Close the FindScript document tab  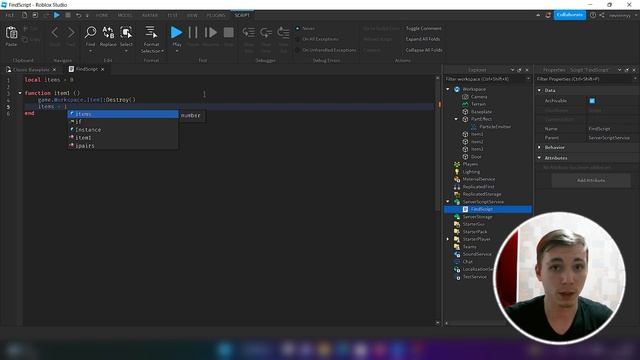click(102, 69)
